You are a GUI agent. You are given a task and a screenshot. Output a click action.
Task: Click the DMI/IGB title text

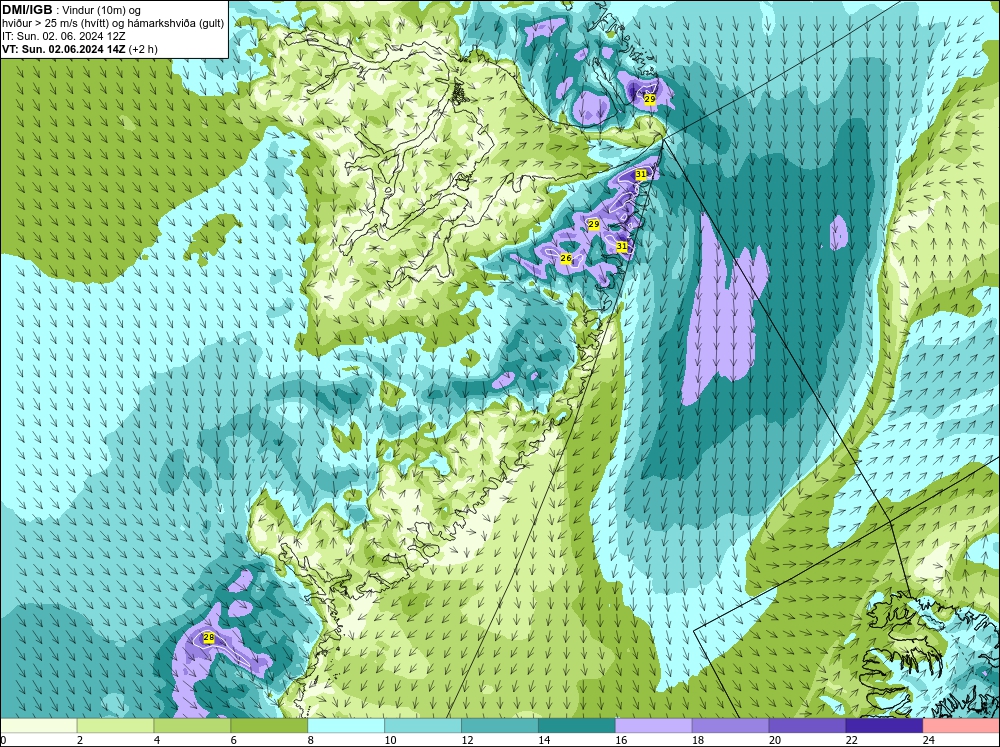(27, 10)
